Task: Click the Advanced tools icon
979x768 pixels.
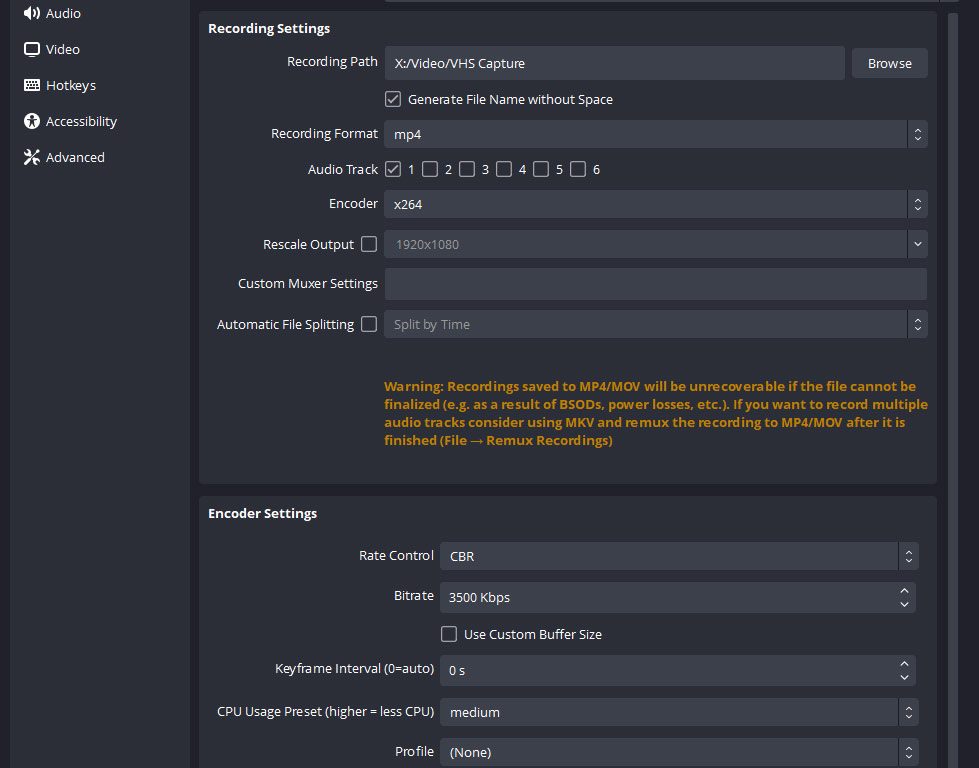Action: click(31, 157)
